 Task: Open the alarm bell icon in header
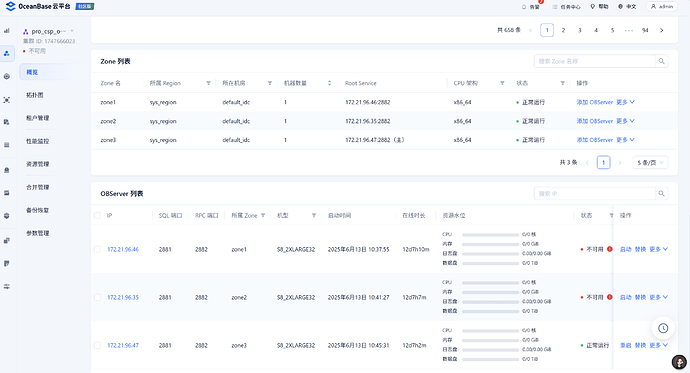tap(524, 7)
